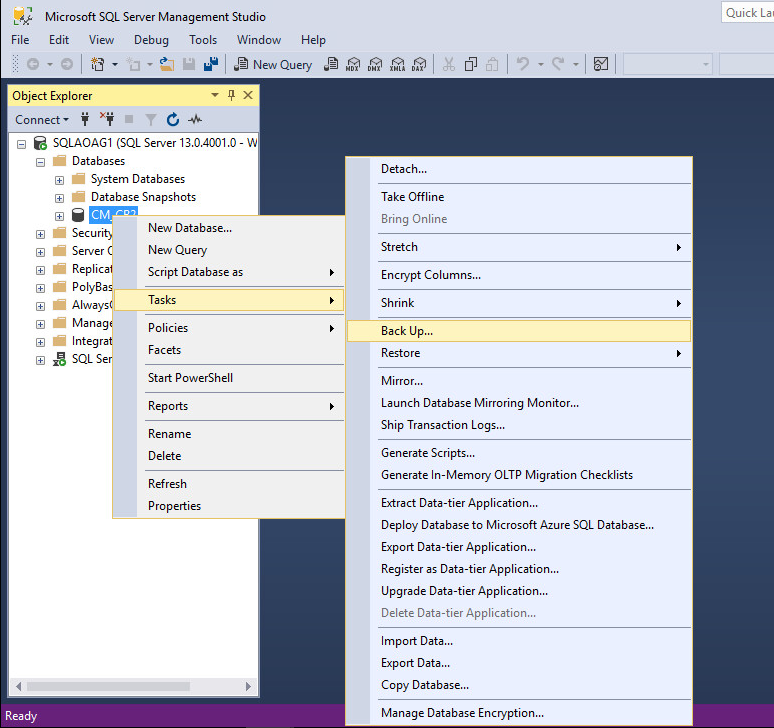Open the Object Explorer window position dropdown

215,95
